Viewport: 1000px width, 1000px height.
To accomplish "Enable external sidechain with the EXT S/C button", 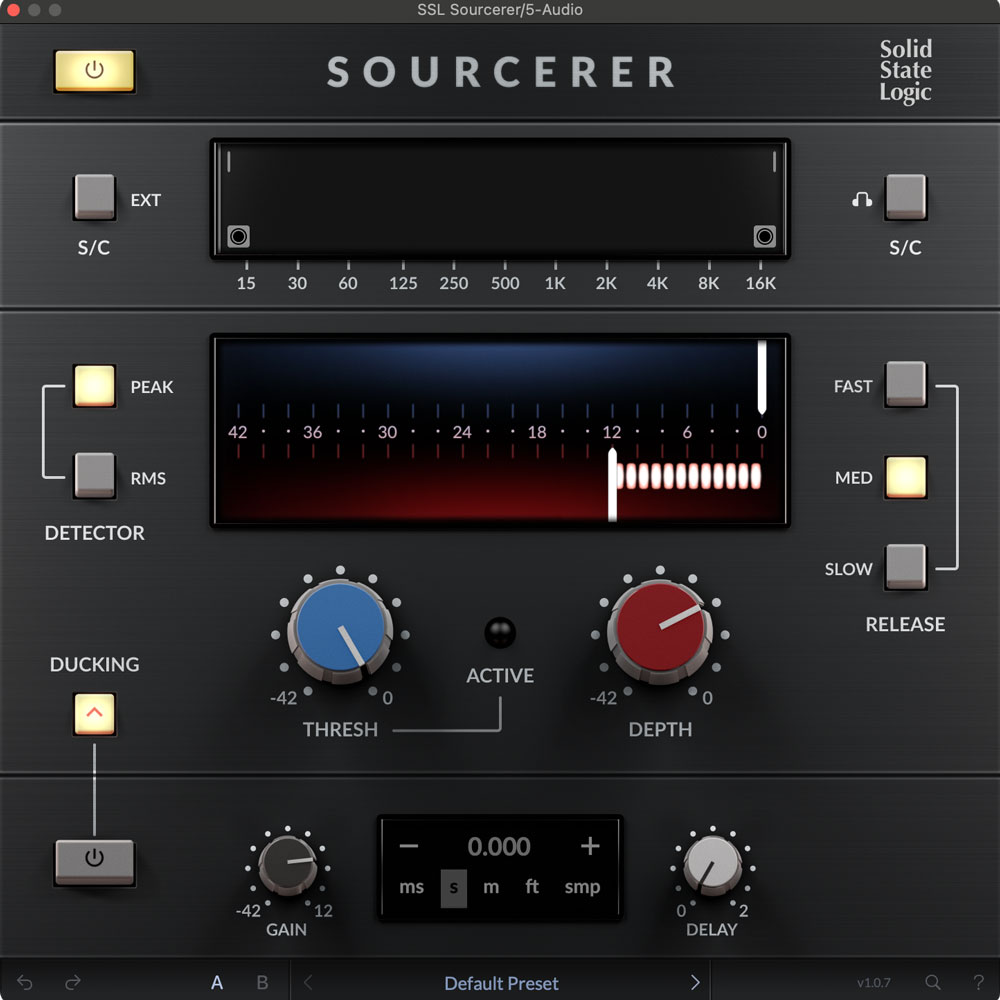I will 94,197.
